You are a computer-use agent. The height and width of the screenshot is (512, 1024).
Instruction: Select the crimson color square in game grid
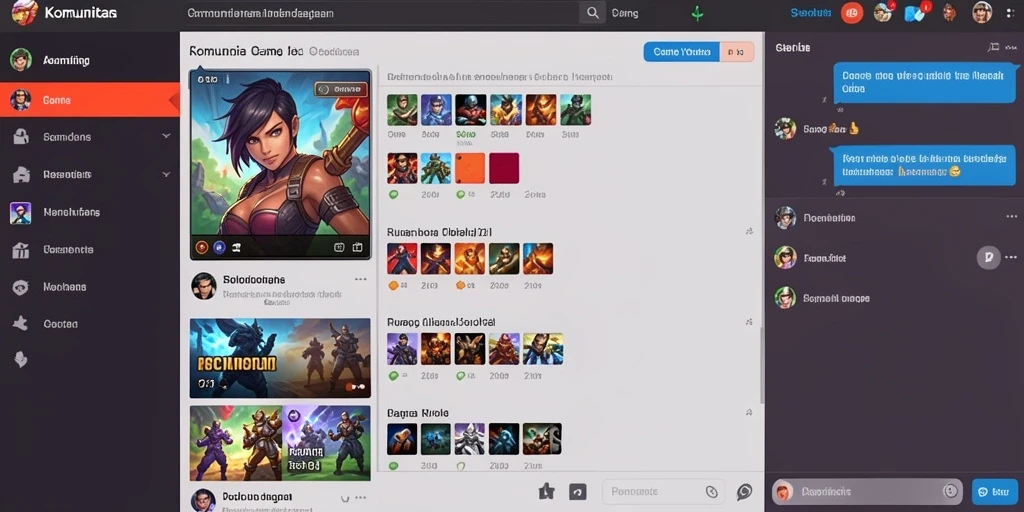pyautogui.click(x=504, y=168)
